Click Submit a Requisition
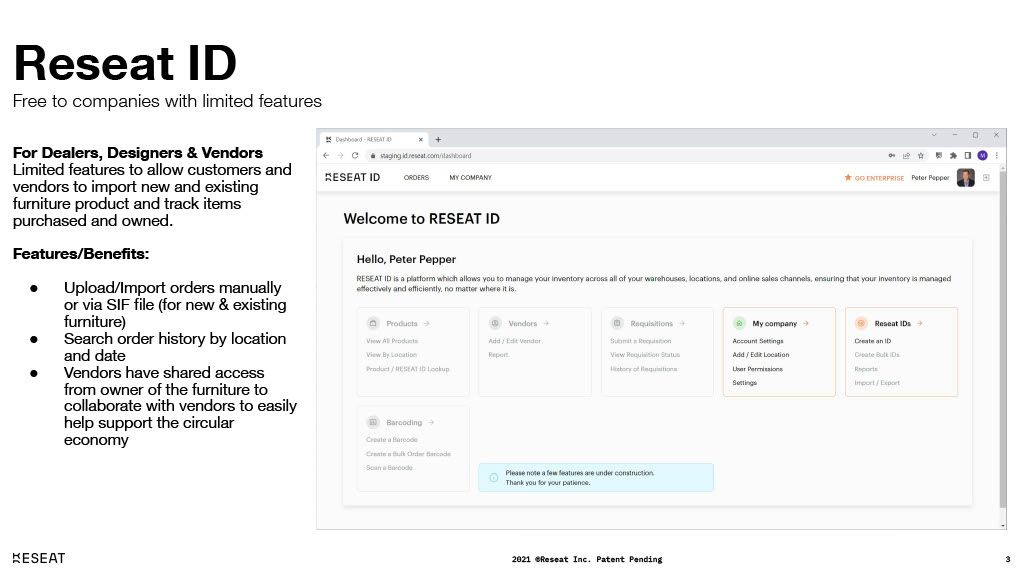This screenshot has height=576, width=1024. [641, 341]
